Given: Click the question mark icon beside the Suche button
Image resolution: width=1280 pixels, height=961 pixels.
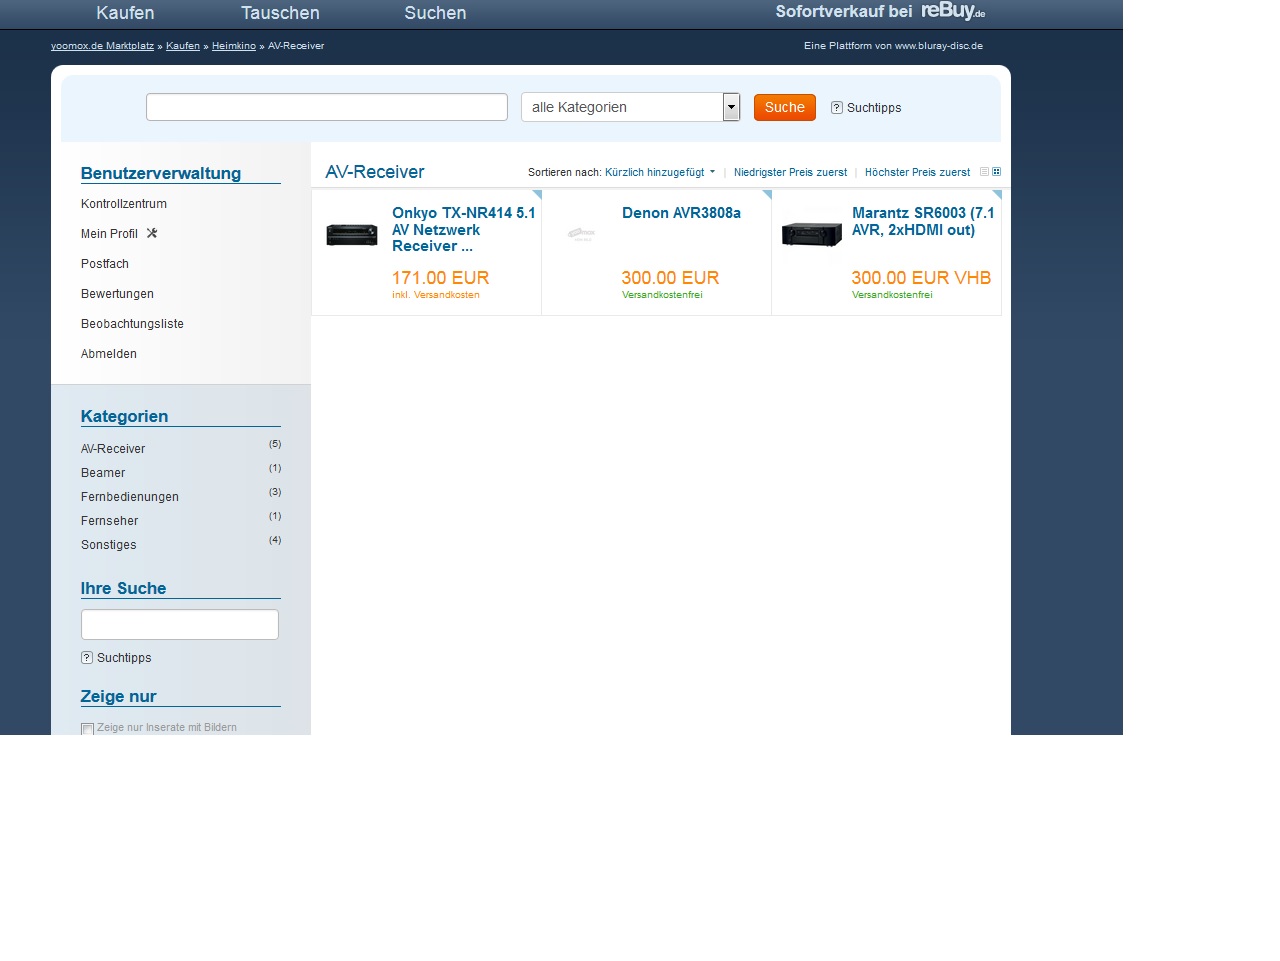Looking at the screenshot, I should tap(837, 108).
